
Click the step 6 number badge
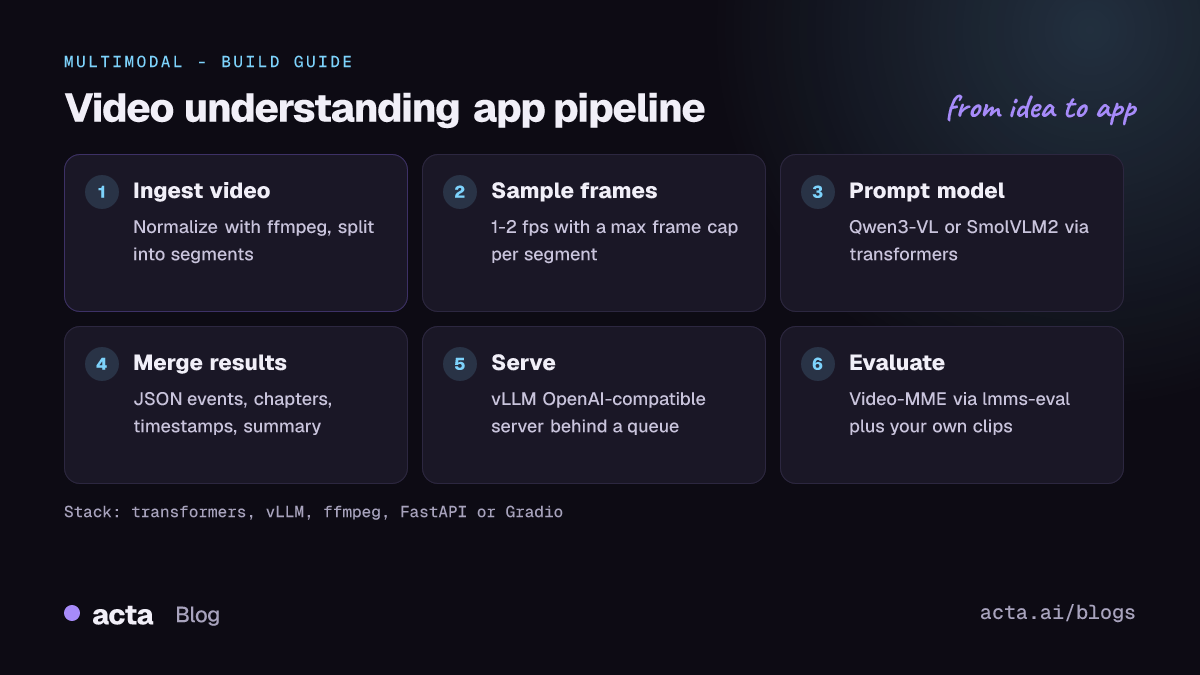(x=818, y=364)
